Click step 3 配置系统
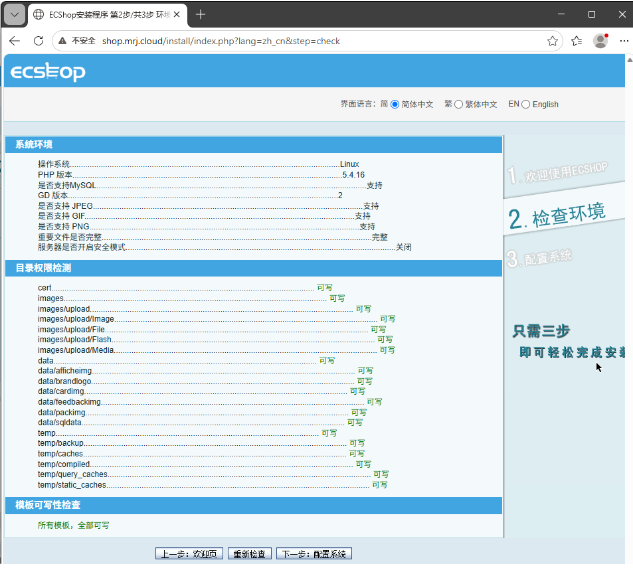Screen dimensions: 633x571 click(x=539, y=258)
